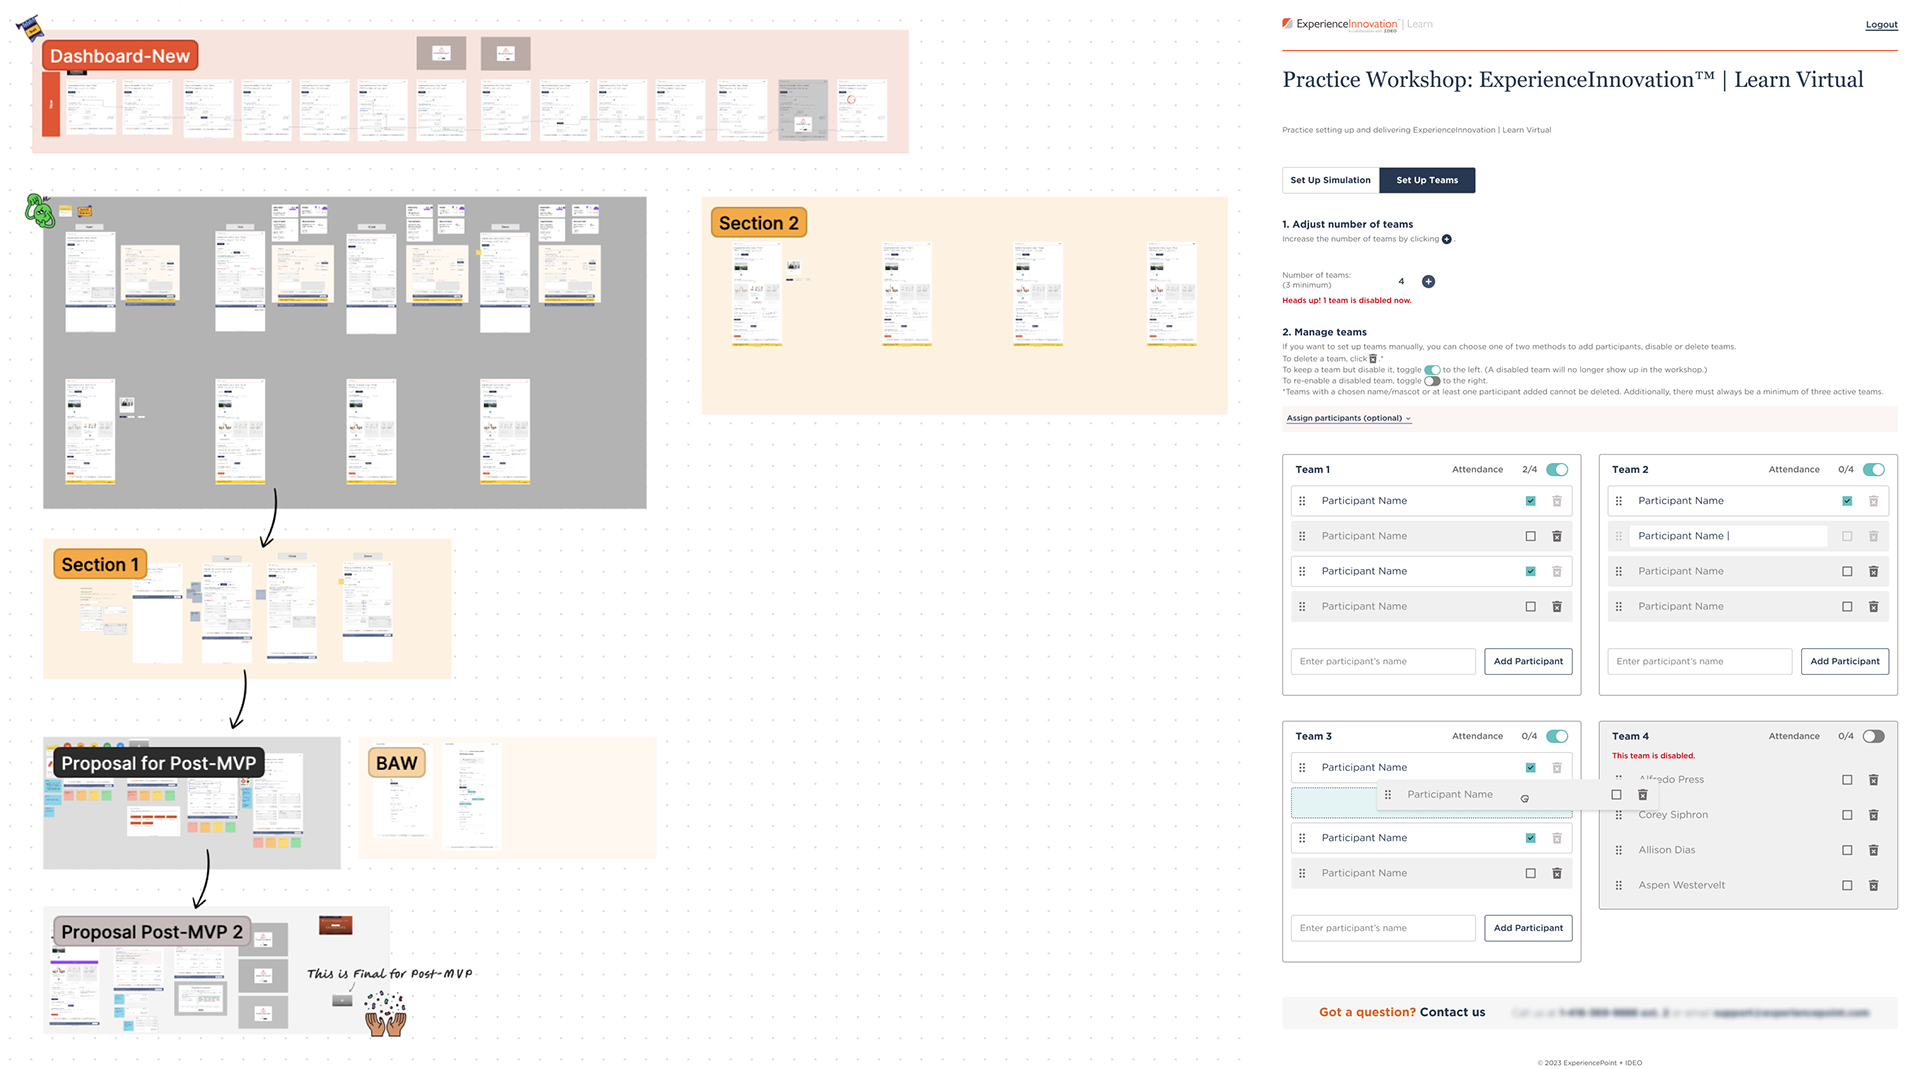Delete Team 1's first participant row with trash icon
Screen dimensions: 1920x1069
(x=1557, y=501)
